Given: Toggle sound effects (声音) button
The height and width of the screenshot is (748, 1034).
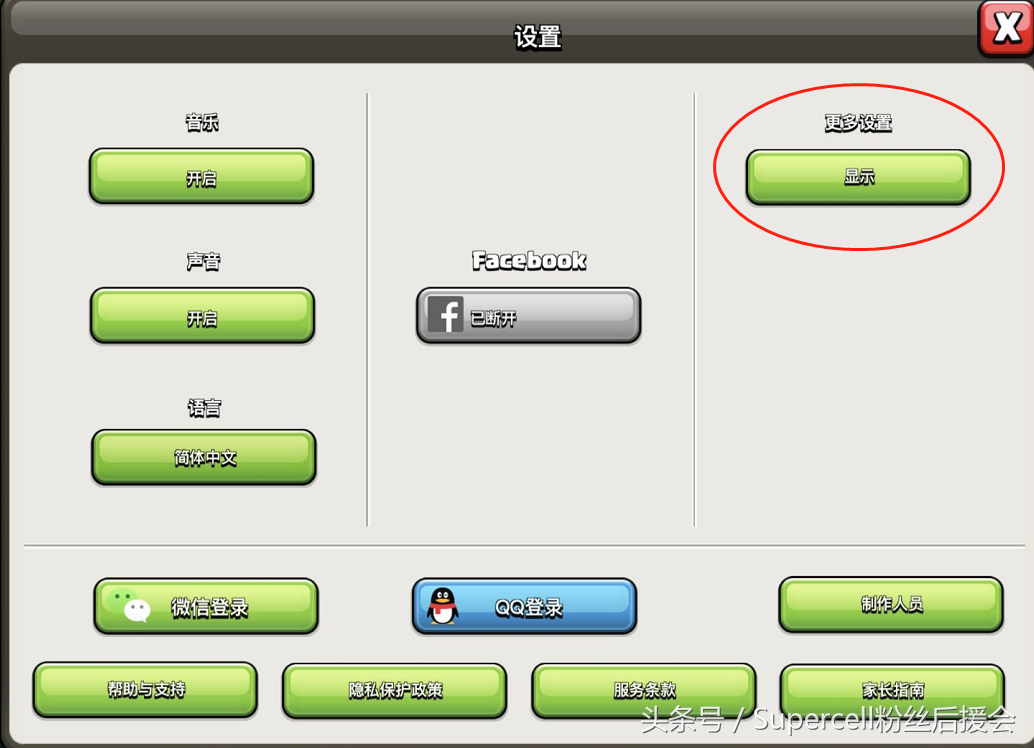Looking at the screenshot, I should click(202, 316).
